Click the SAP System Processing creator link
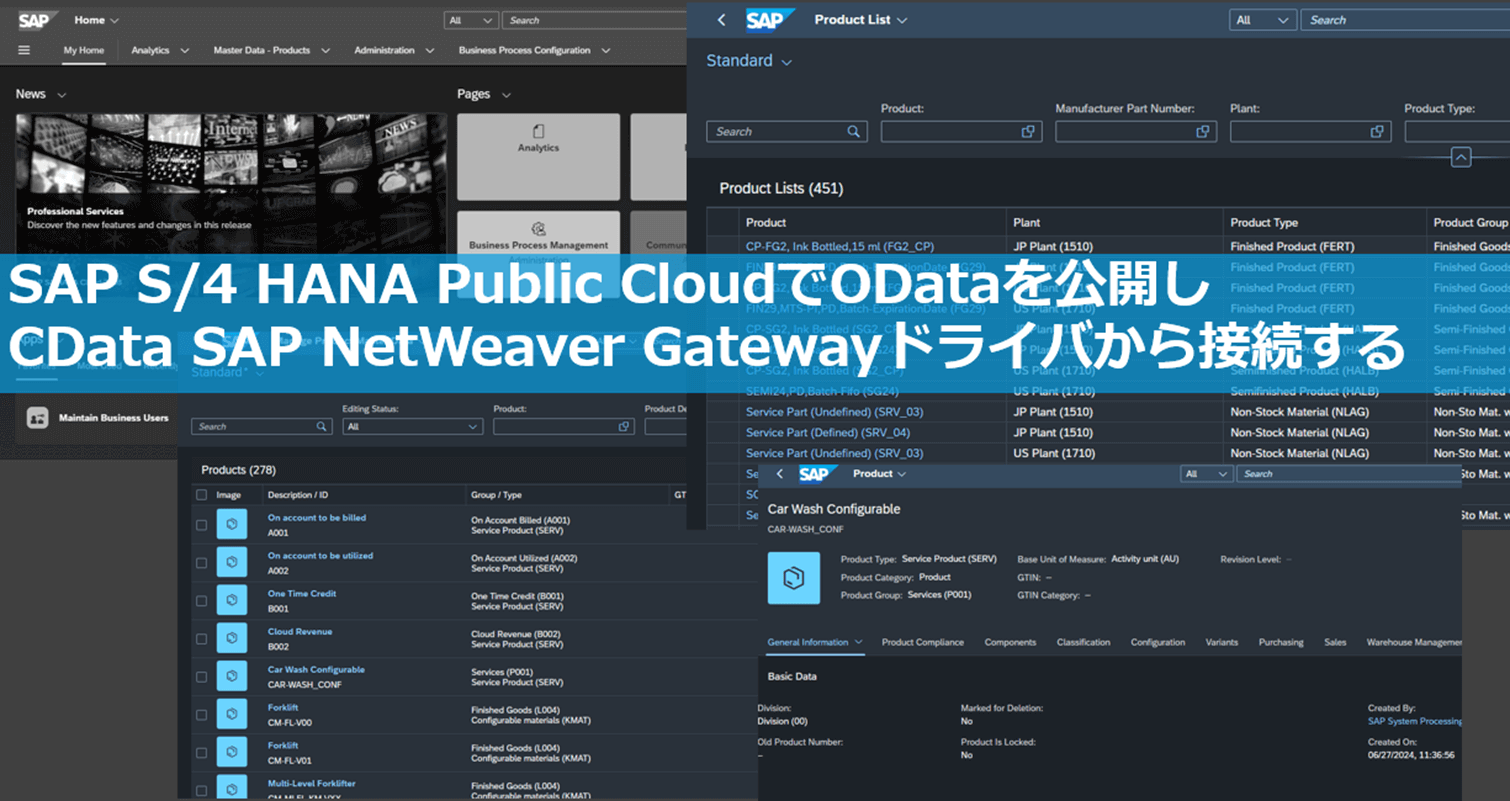This screenshot has width=1510, height=801. pos(1415,721)
